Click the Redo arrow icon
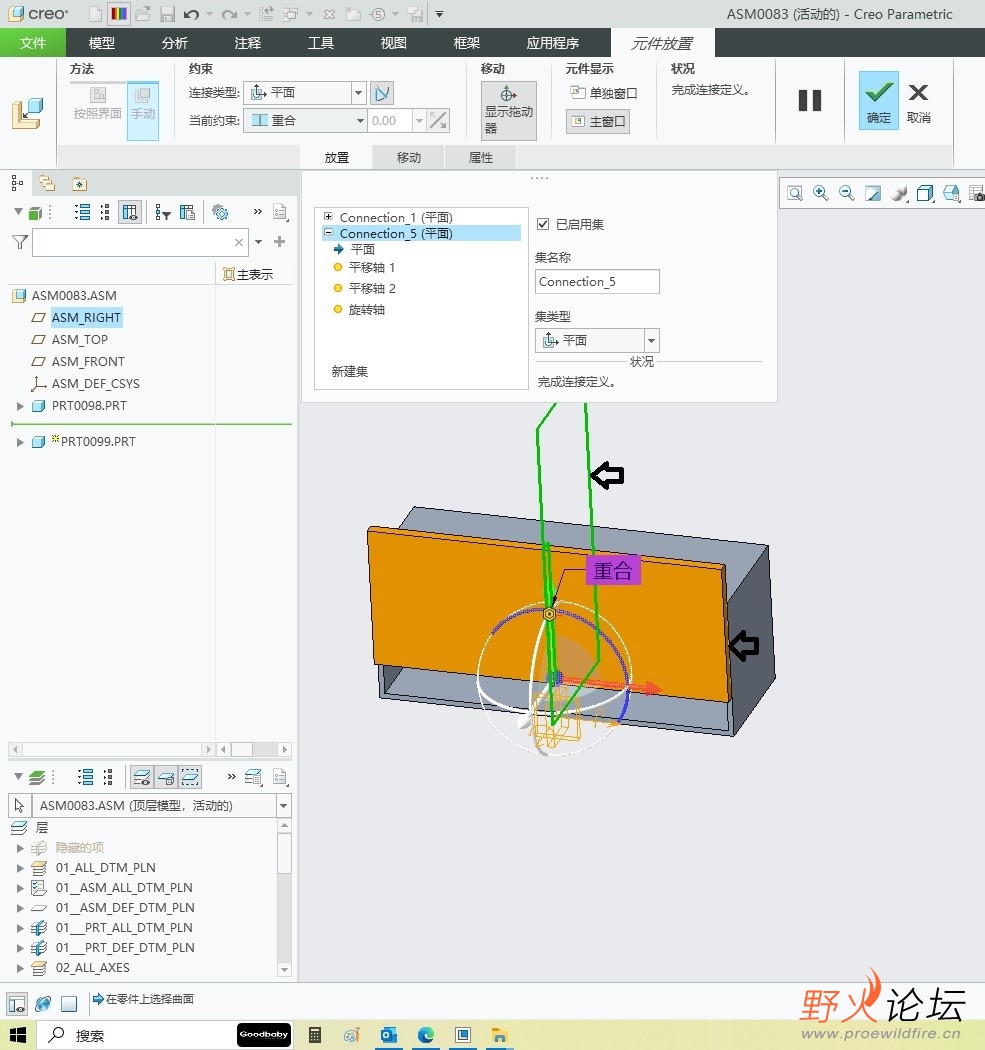Screen dimensions: 985x1050 coord(229,13)
